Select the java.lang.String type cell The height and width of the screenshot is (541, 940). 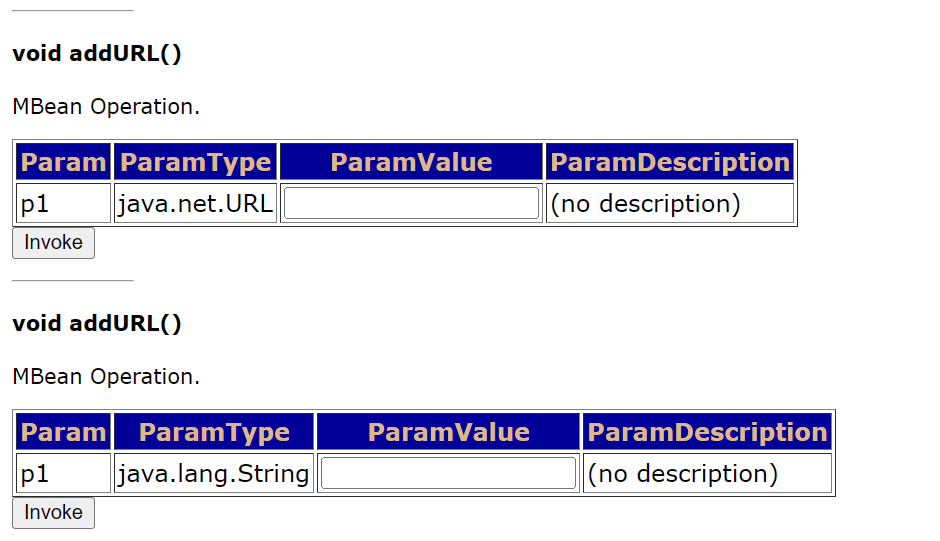point(214,473)
